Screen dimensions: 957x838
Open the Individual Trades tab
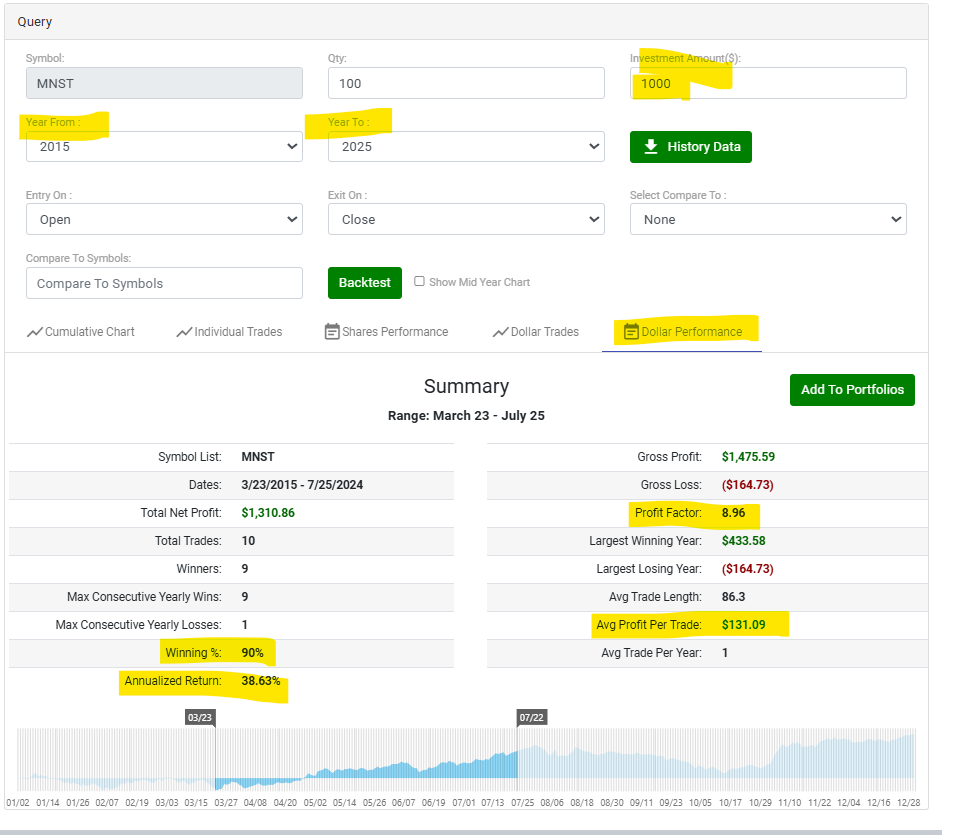pos(229,332)
